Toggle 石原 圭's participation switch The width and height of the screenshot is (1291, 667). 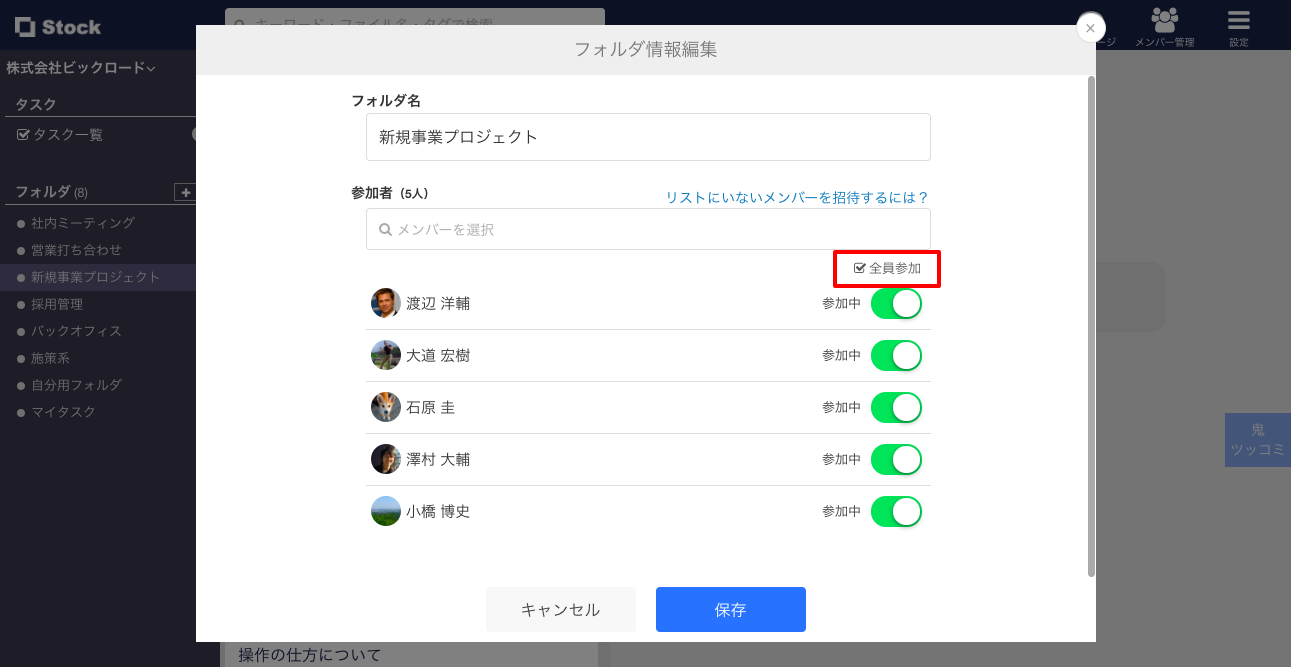tap(896, 407)
